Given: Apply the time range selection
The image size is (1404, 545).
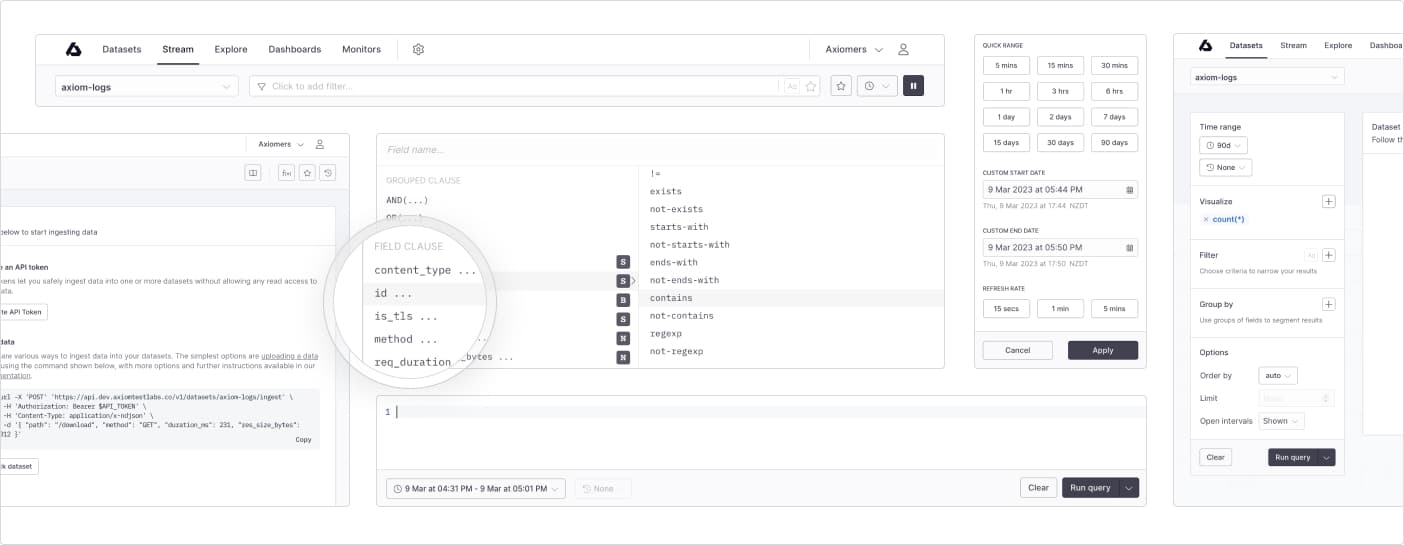Looking at the screenshot, I should coord(1103,350).
